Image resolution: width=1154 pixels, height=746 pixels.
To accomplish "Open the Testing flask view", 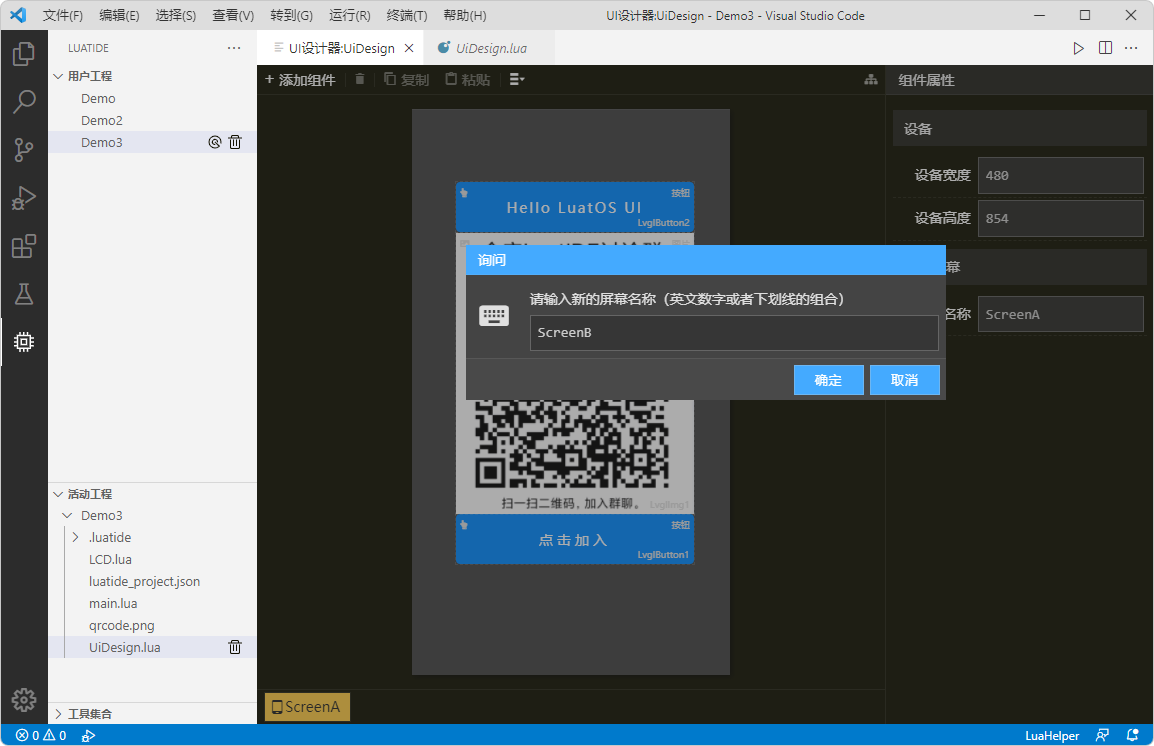I will [x=24, y=294].
